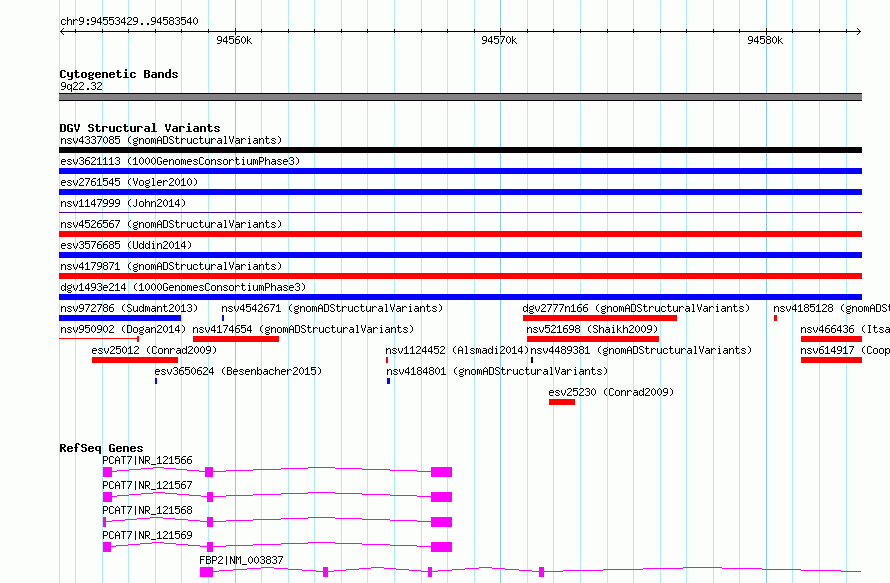The image size is (890, 583).
Task: Click red bar under nsv4174654
Action: coord(236,339)
